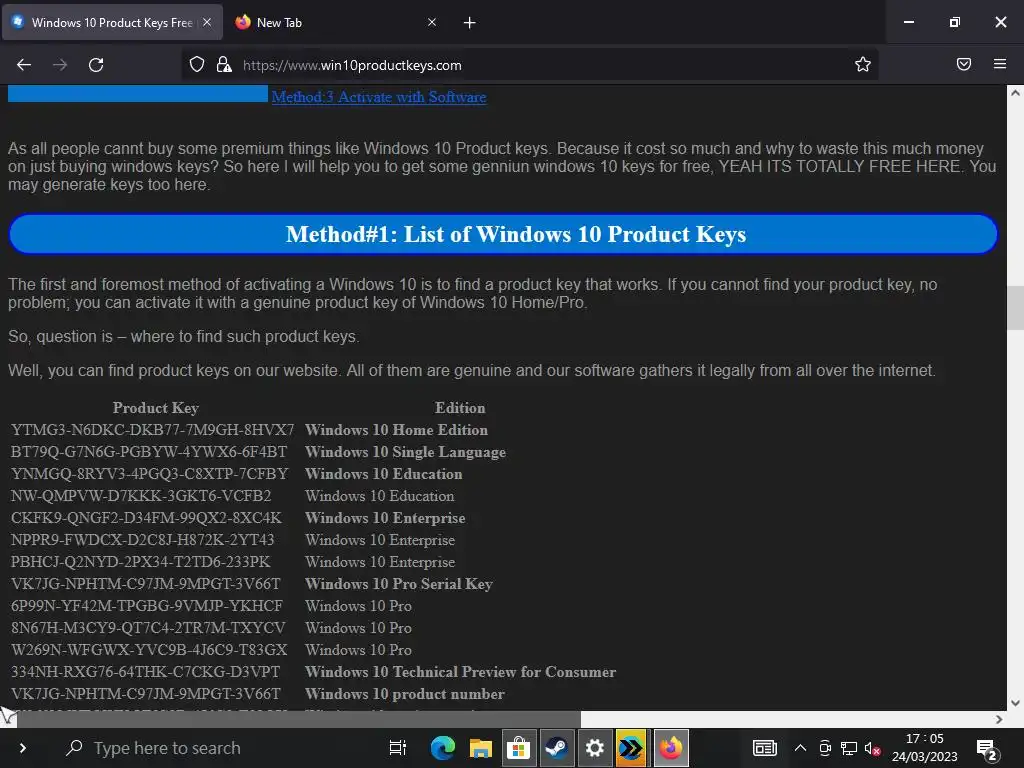
Task: Go back to the previous page
Action: click(24, 65)
